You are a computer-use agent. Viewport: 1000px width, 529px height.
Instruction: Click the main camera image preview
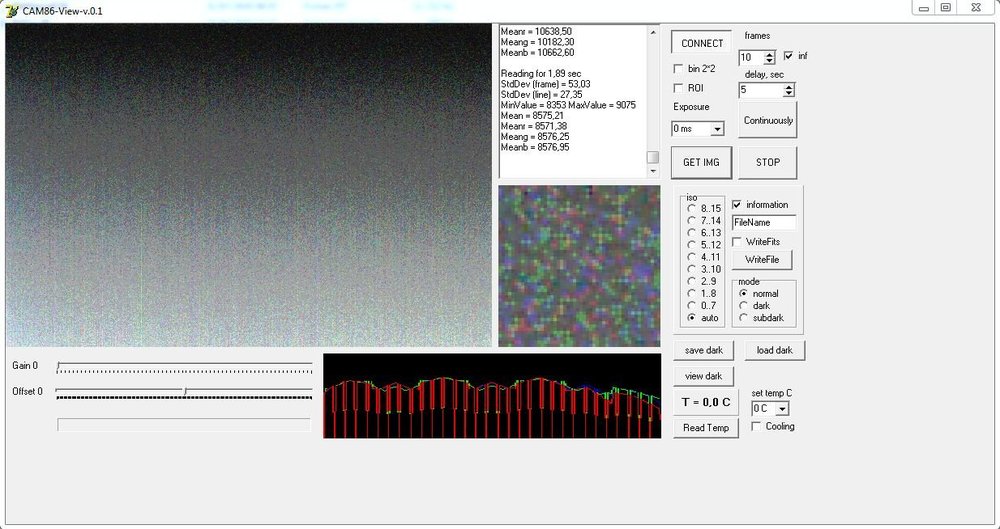[x=249, y=185]
